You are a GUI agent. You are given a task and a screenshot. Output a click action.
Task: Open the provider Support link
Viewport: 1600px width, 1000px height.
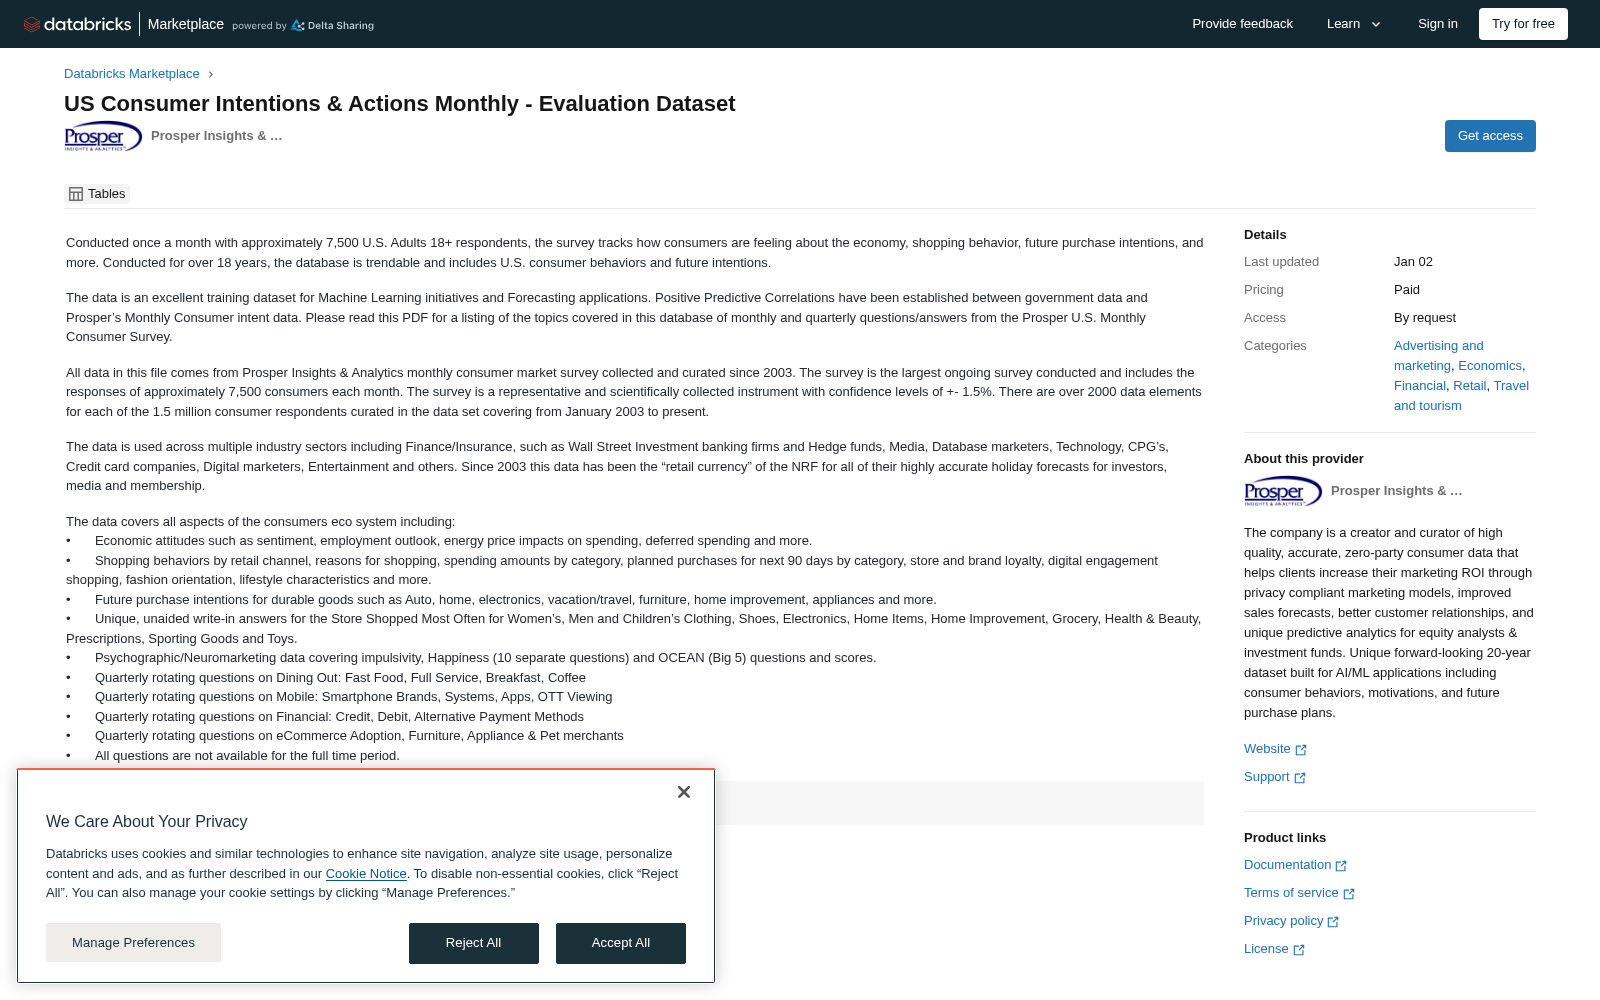(x=1275, y=777)
